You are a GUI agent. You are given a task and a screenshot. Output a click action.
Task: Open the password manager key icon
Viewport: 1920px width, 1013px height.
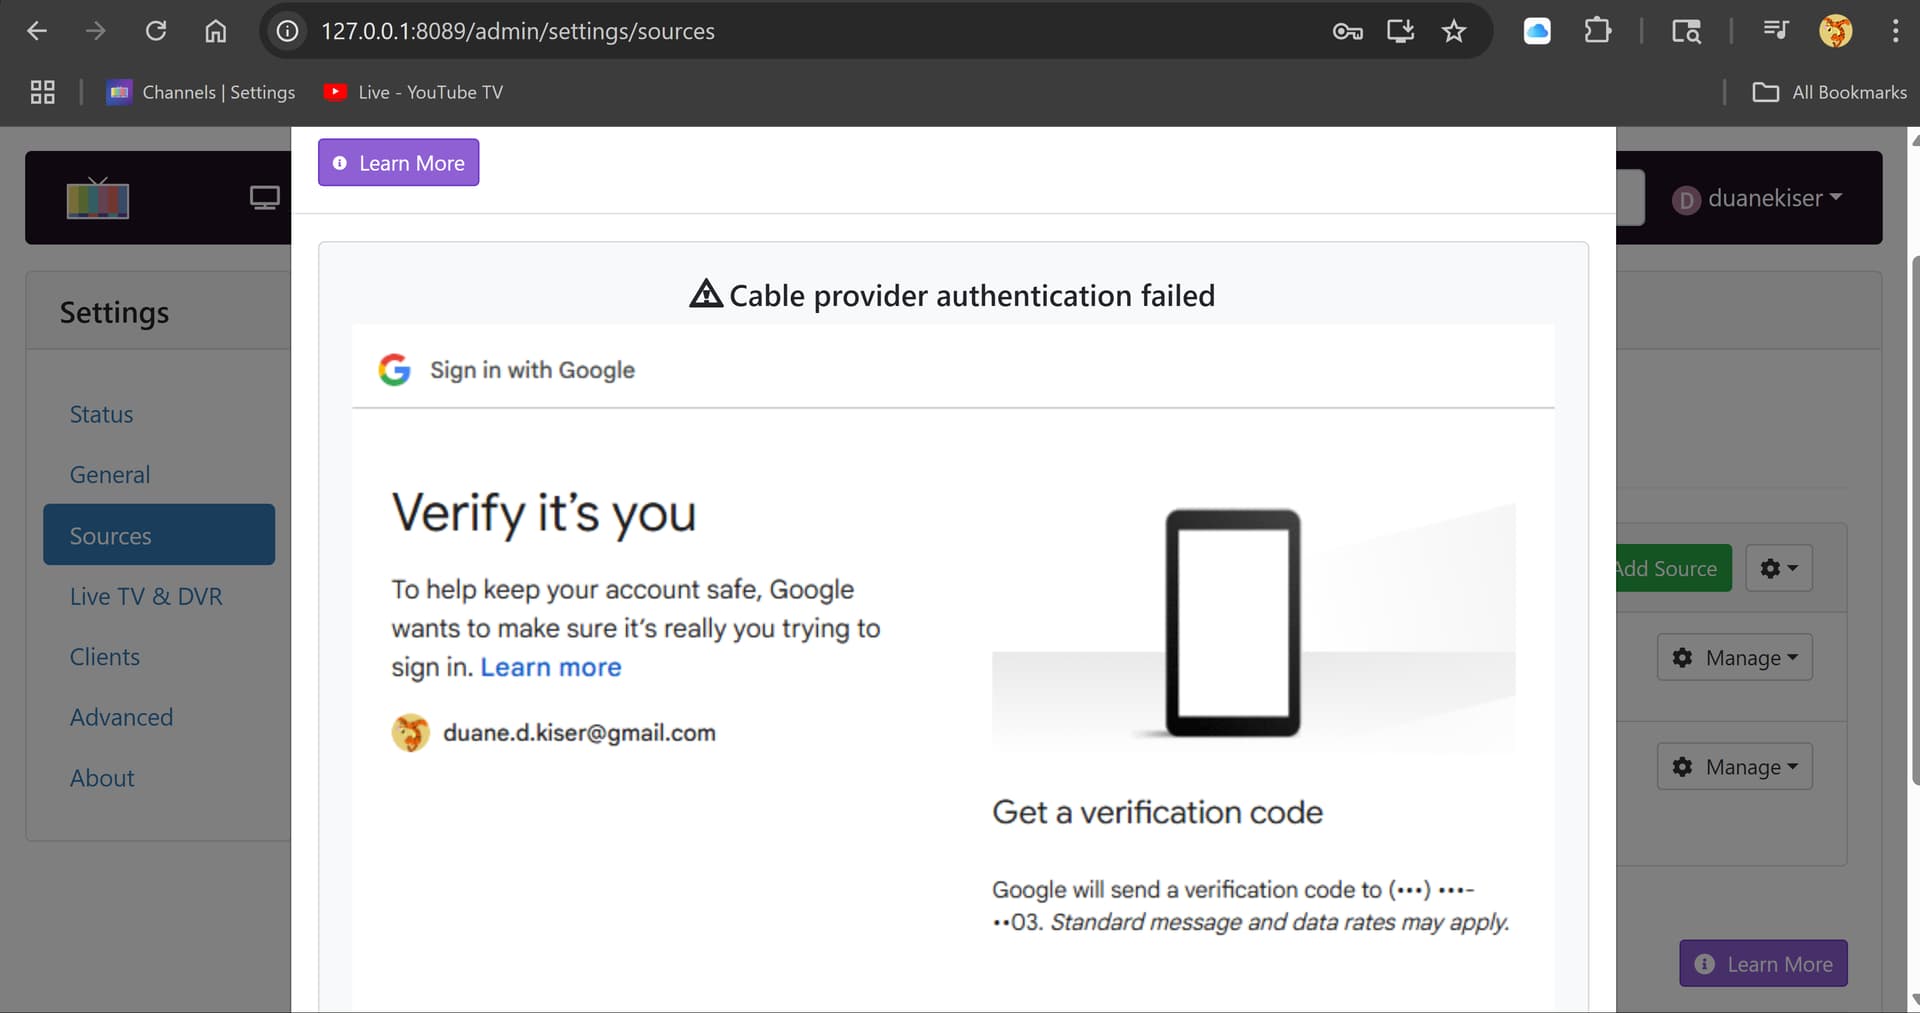tap(1347, 31)
